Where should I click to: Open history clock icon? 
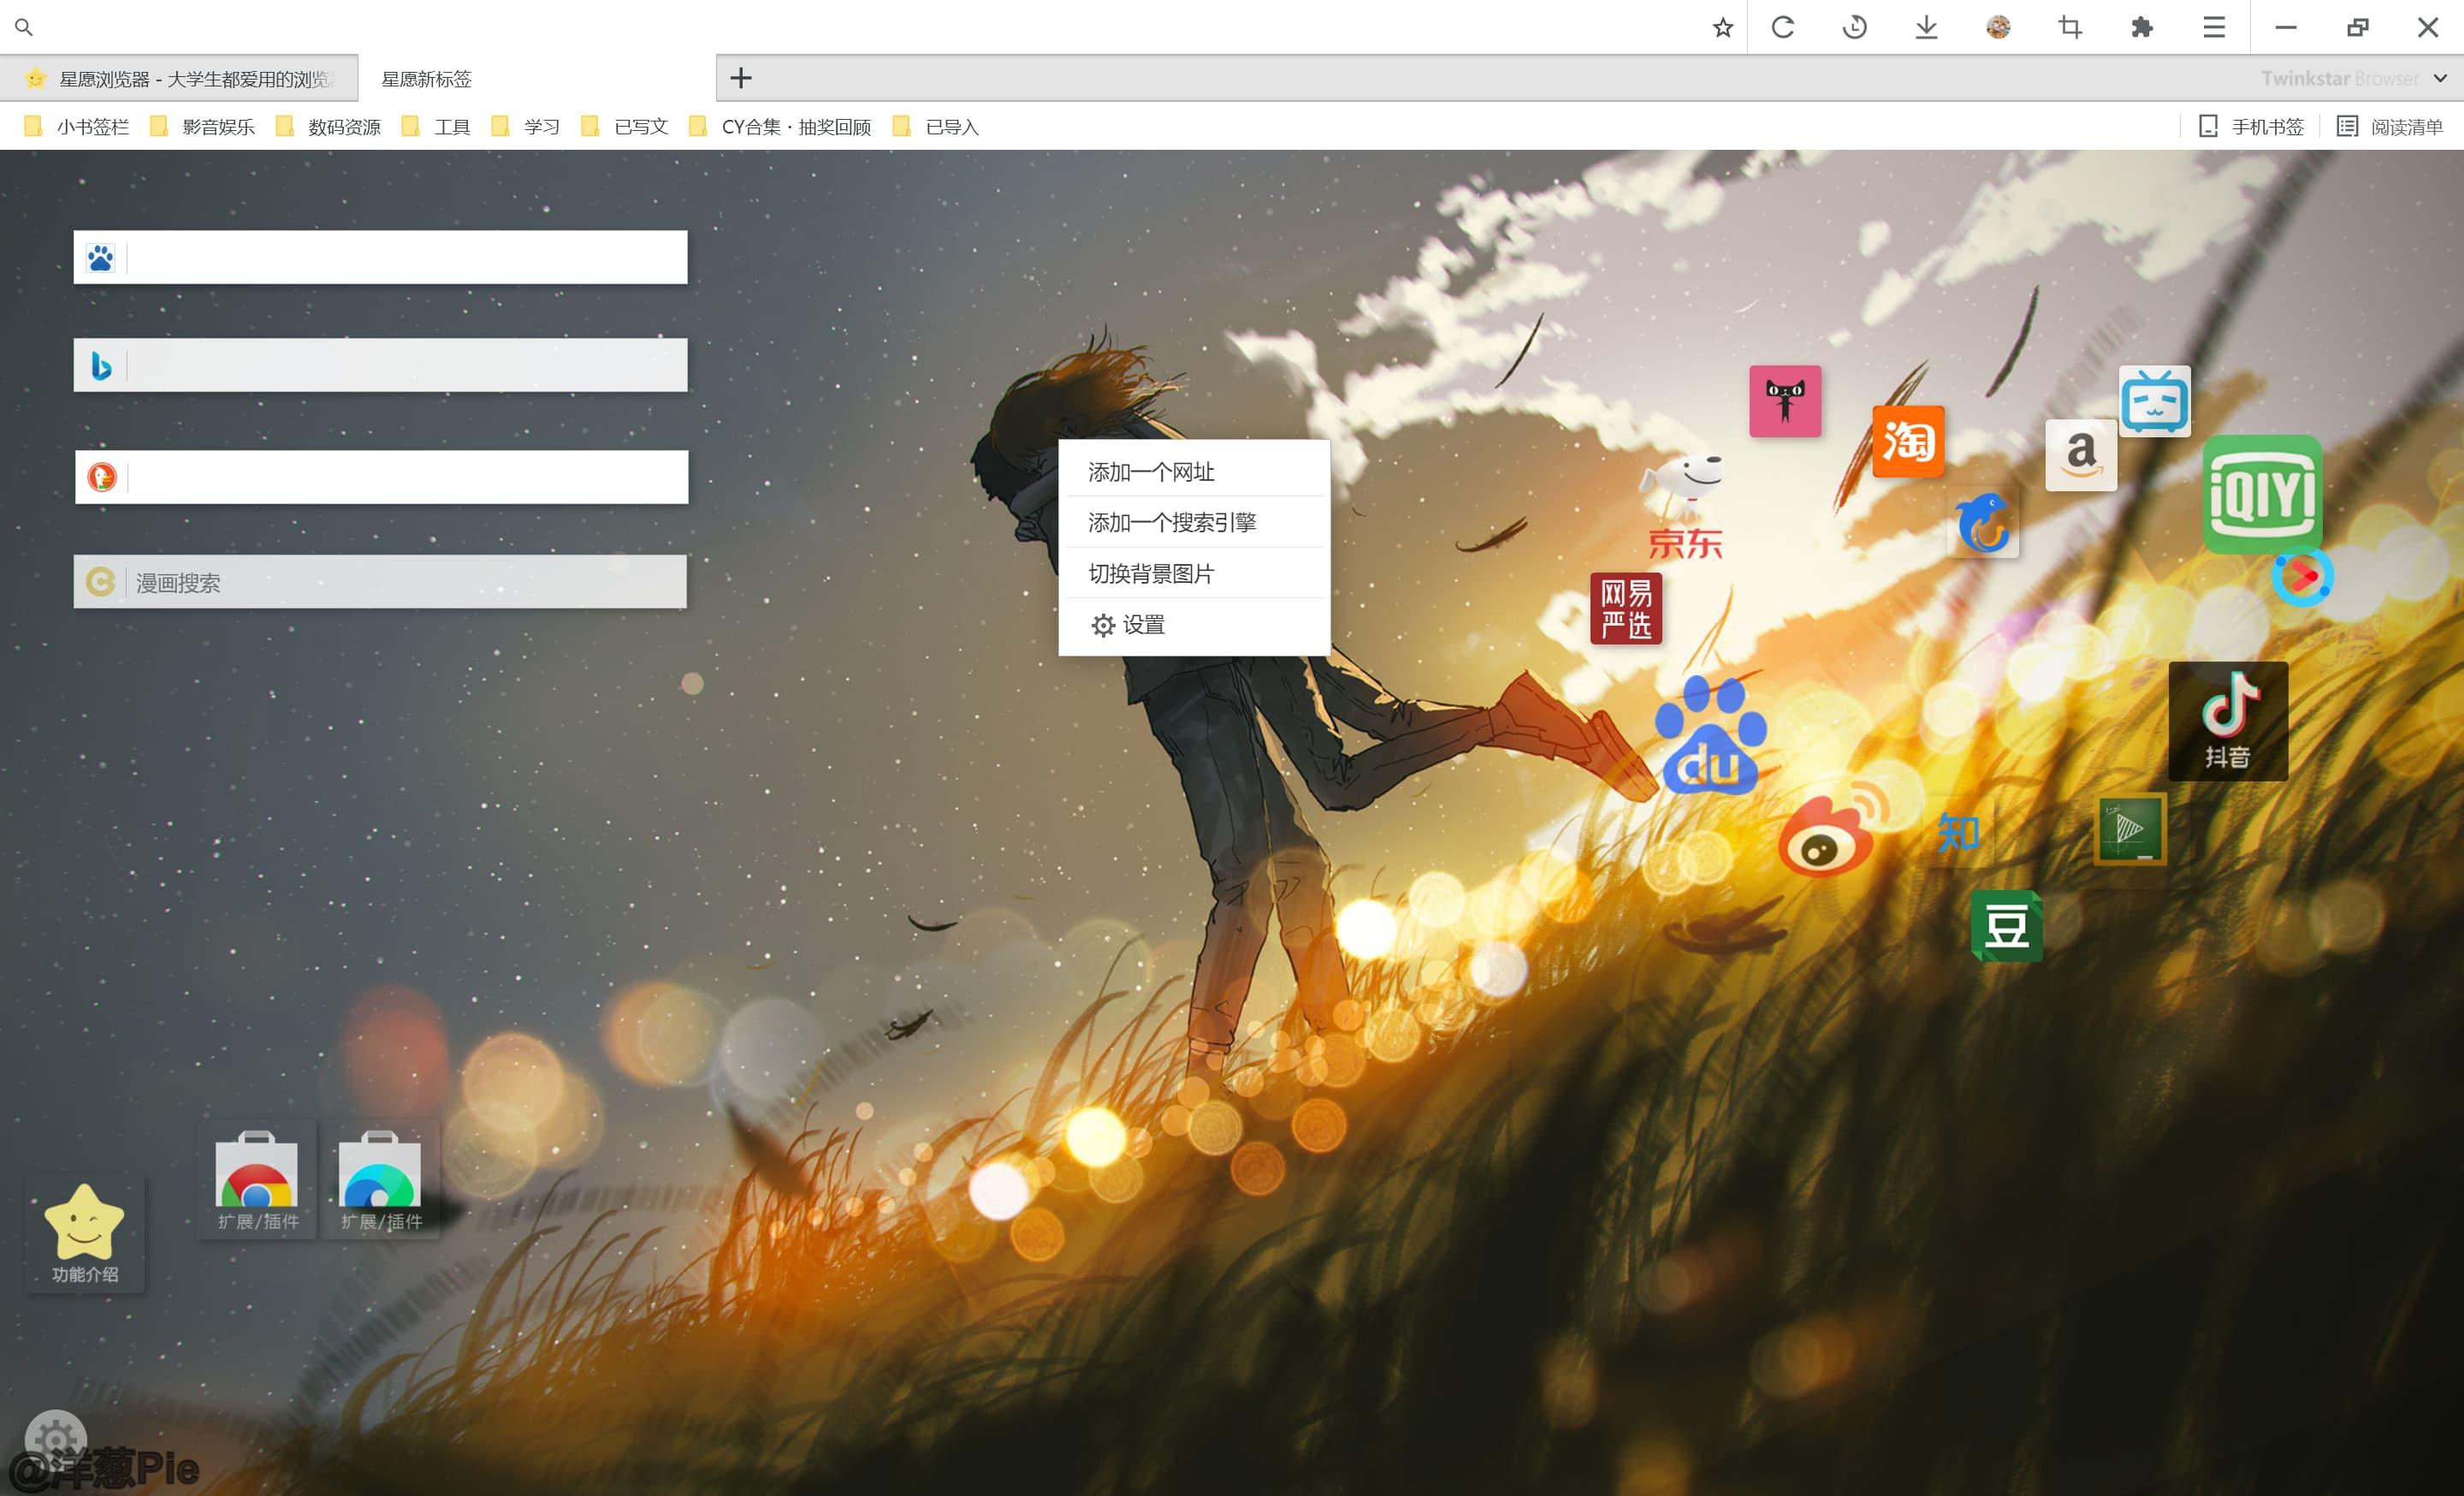pyautogui.click(x=1854, y=27)
